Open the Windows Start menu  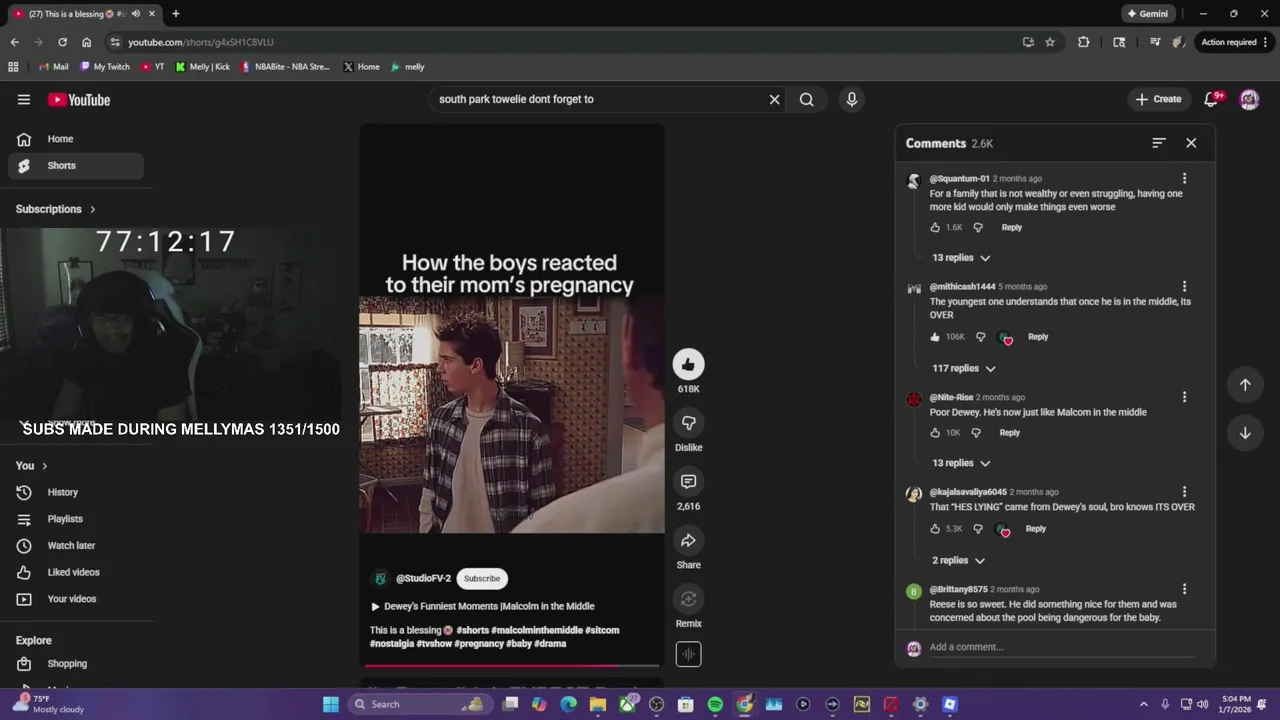(x=331, y=704)
